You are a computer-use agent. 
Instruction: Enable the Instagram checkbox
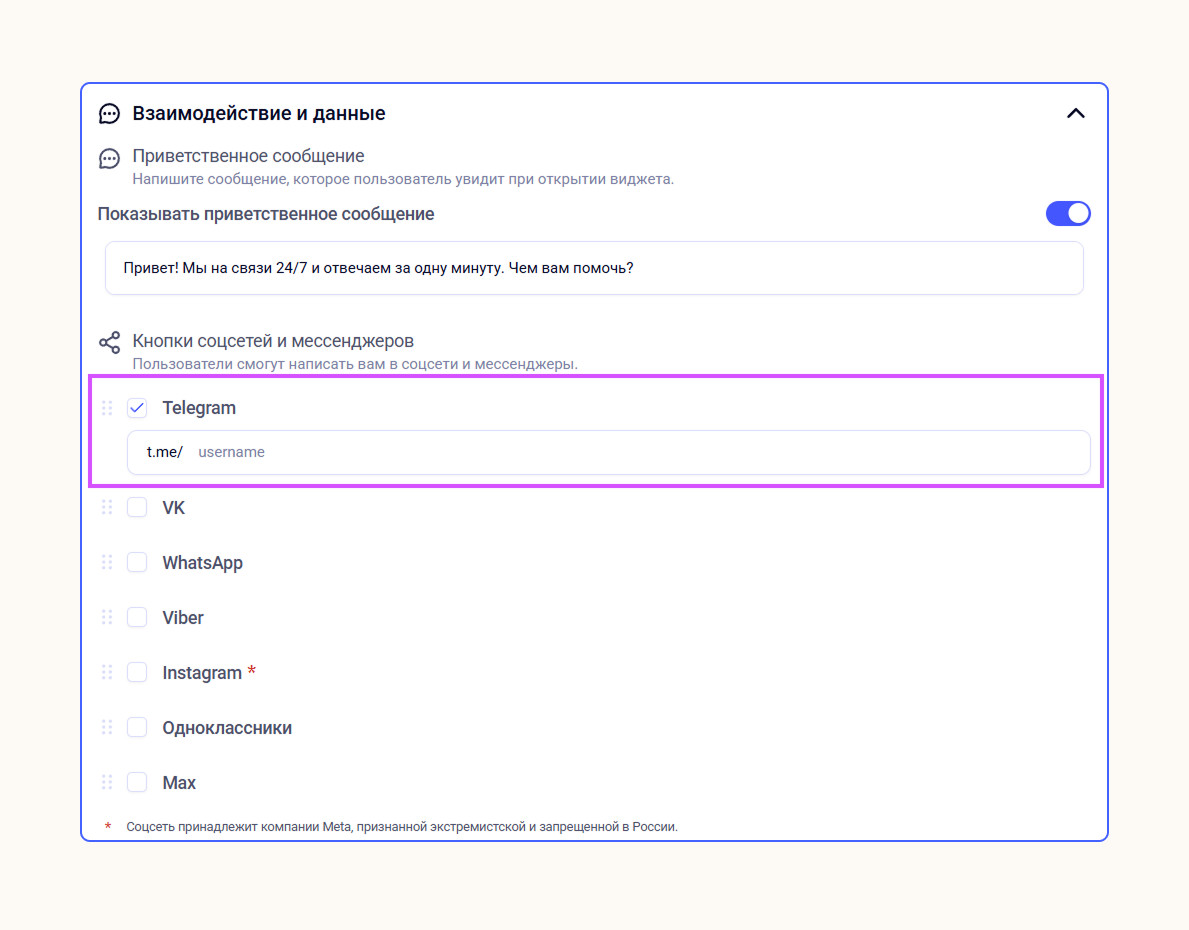click(x=137, y=673)
